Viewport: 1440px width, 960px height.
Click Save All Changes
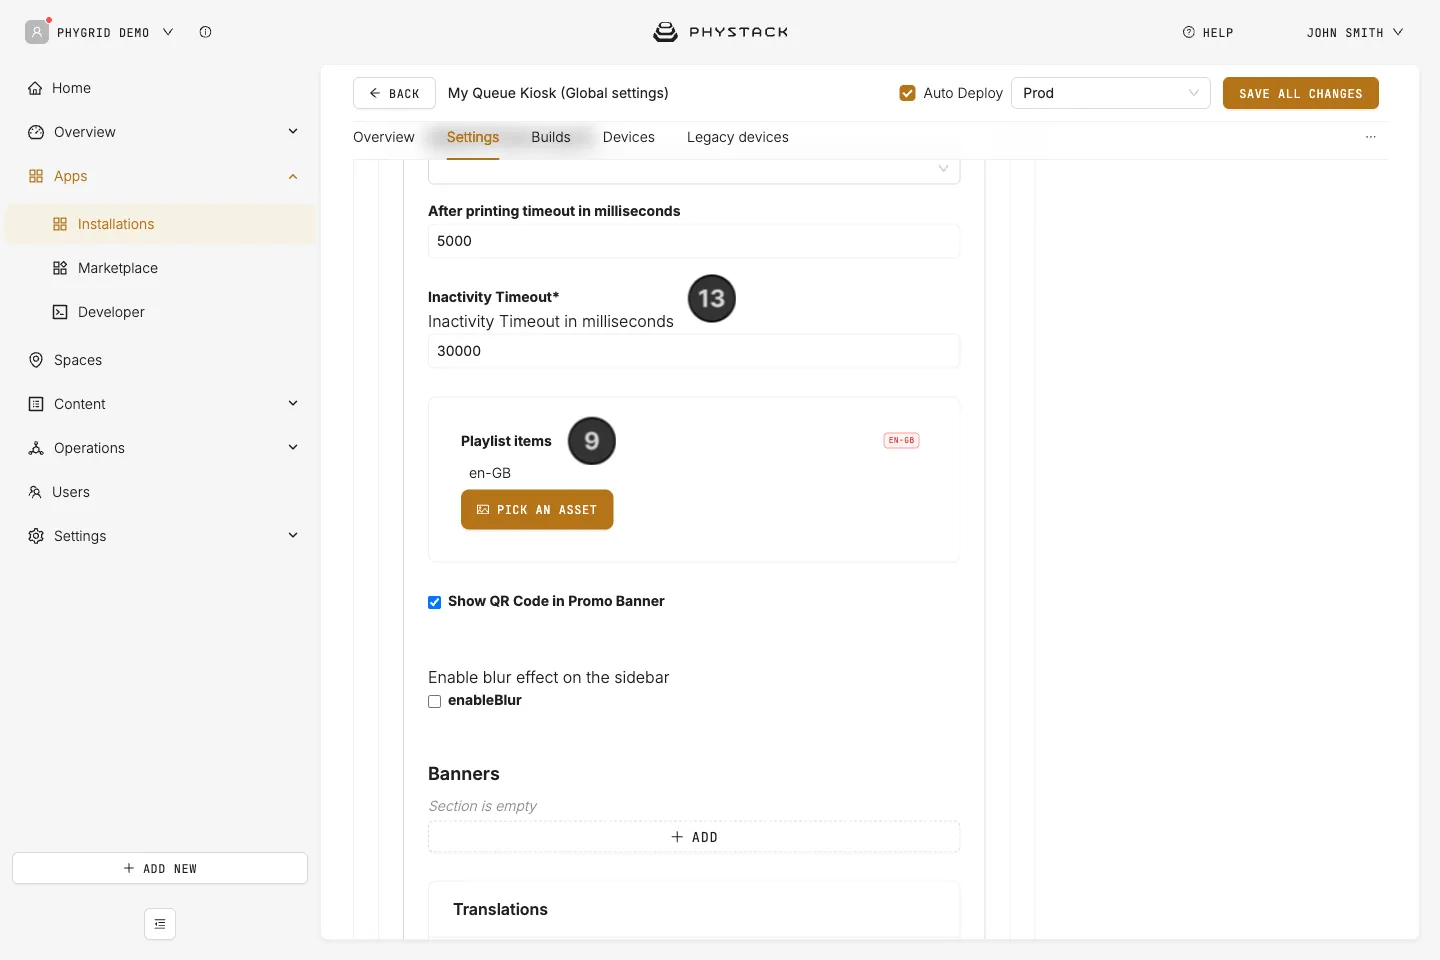1301,93
